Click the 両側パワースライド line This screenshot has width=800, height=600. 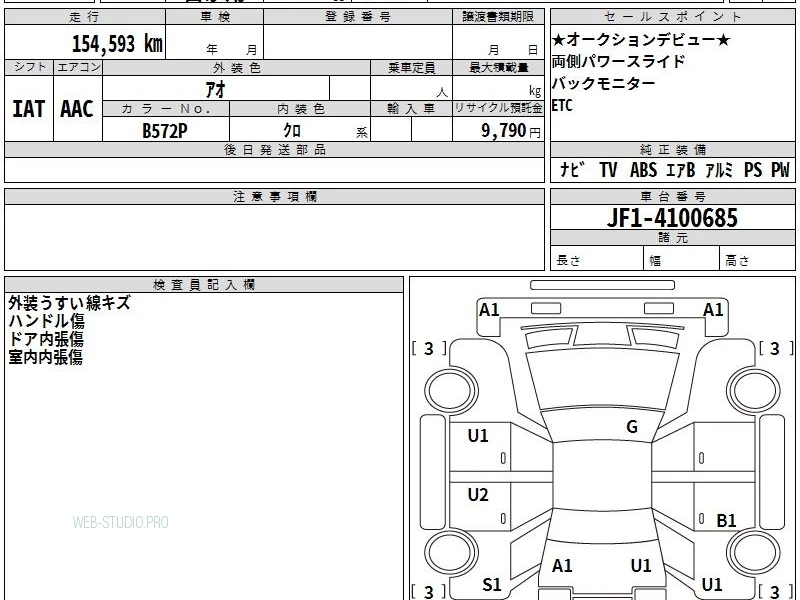(618, 62)
